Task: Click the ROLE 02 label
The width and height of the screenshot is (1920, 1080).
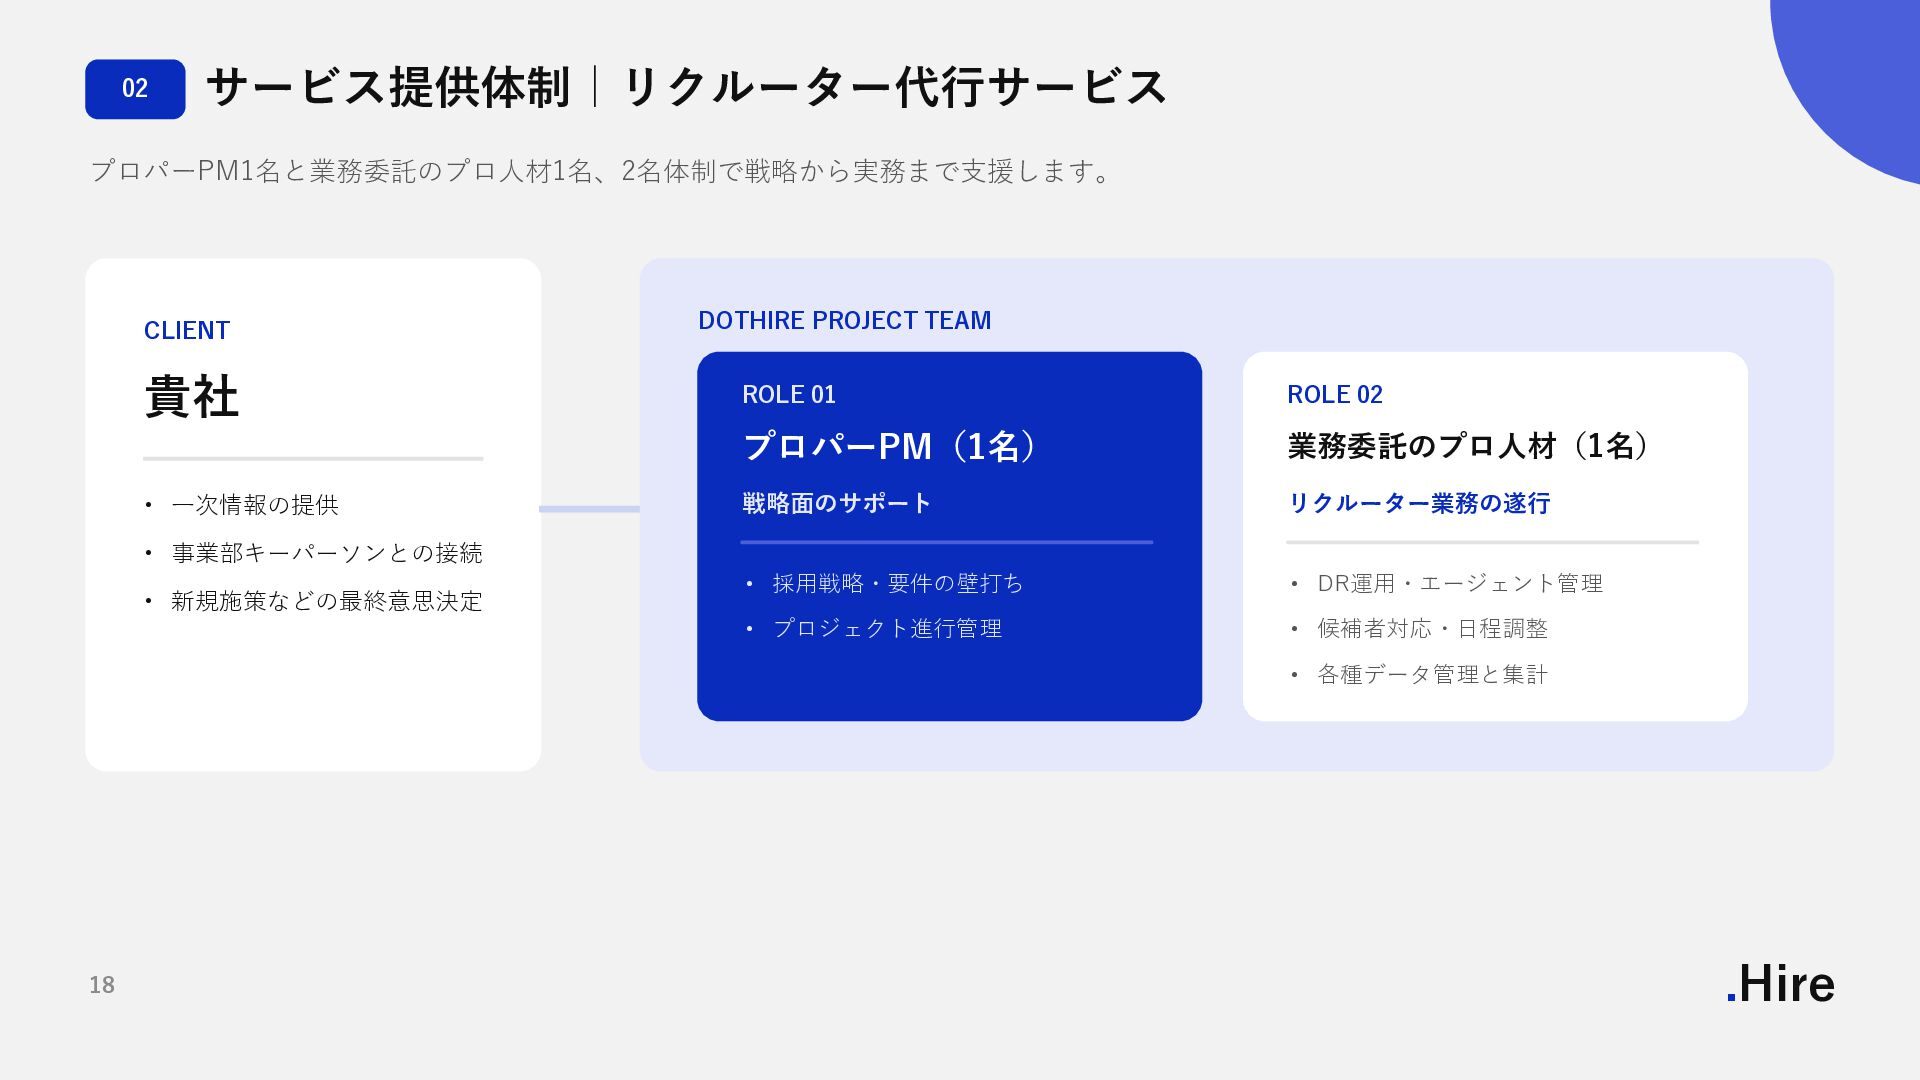Action: 1335,395
